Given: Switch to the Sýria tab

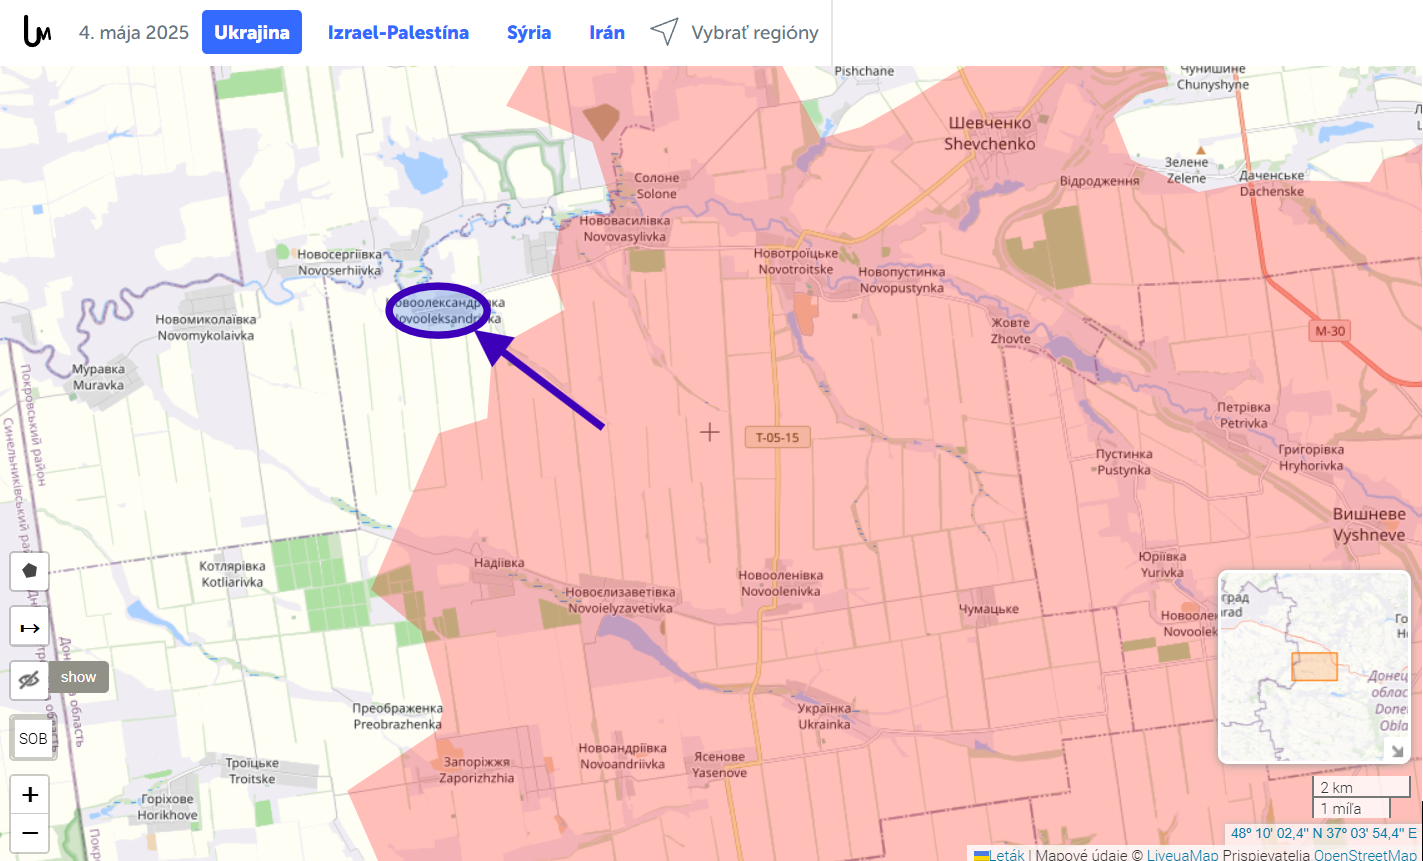Looking at the screenshot, I should coord(529,33).
